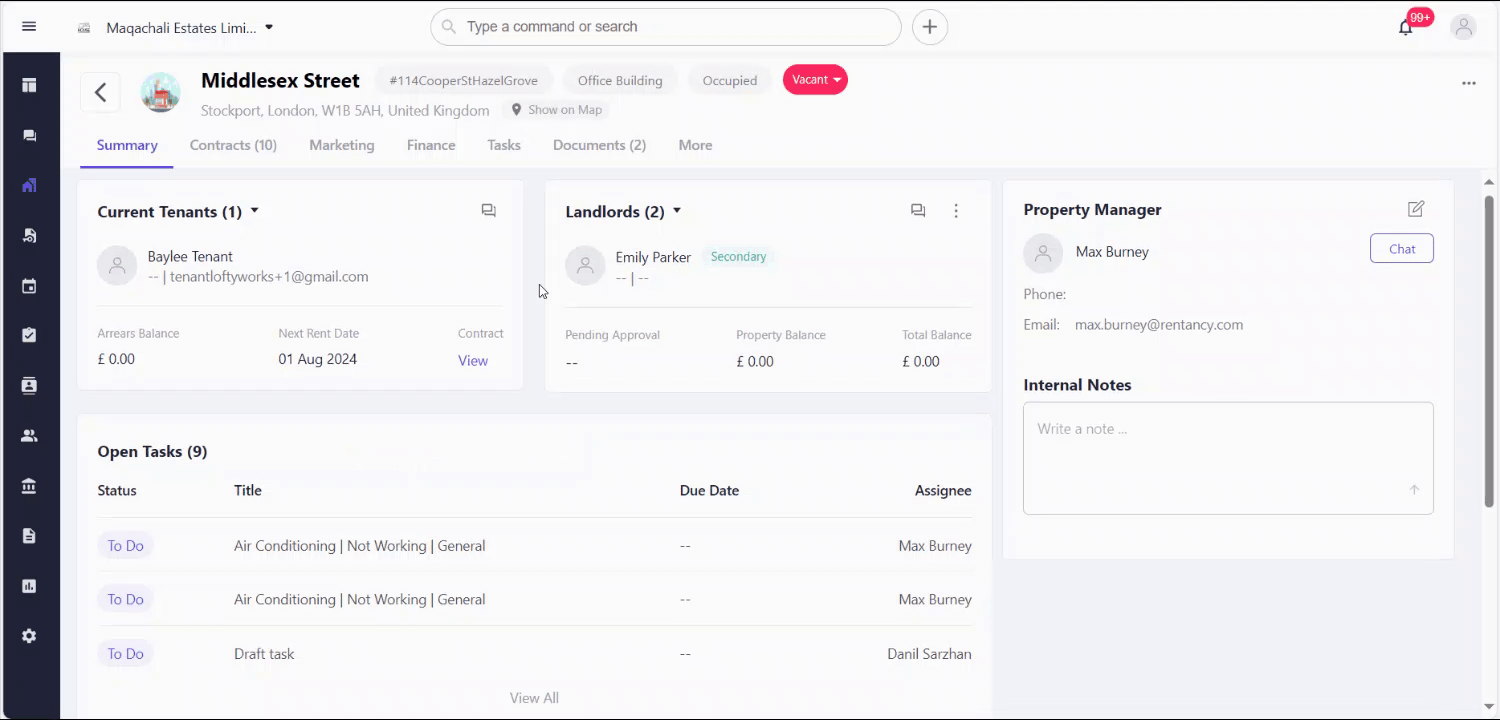Image resolution: width=1500 pixels, height=720 pixels.
Task: Expand the Current Tenants (1) dropdown
Action: point(255,211)
